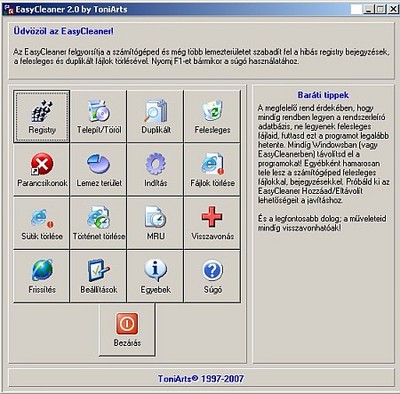
Task: Maximize the EasyCleaner window
Action: (380, 9)
